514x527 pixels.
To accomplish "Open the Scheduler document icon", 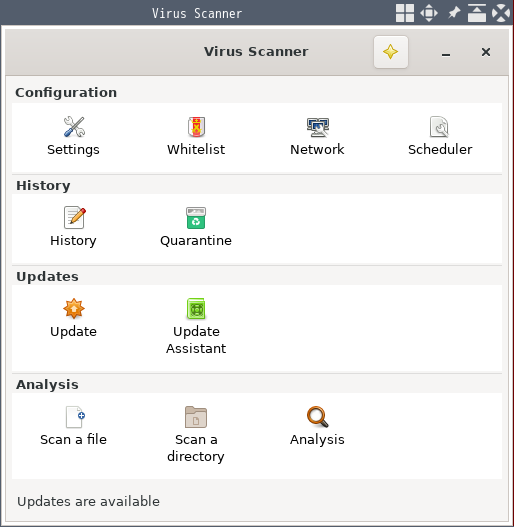I will pyautogui.click(x=439, y=127).
